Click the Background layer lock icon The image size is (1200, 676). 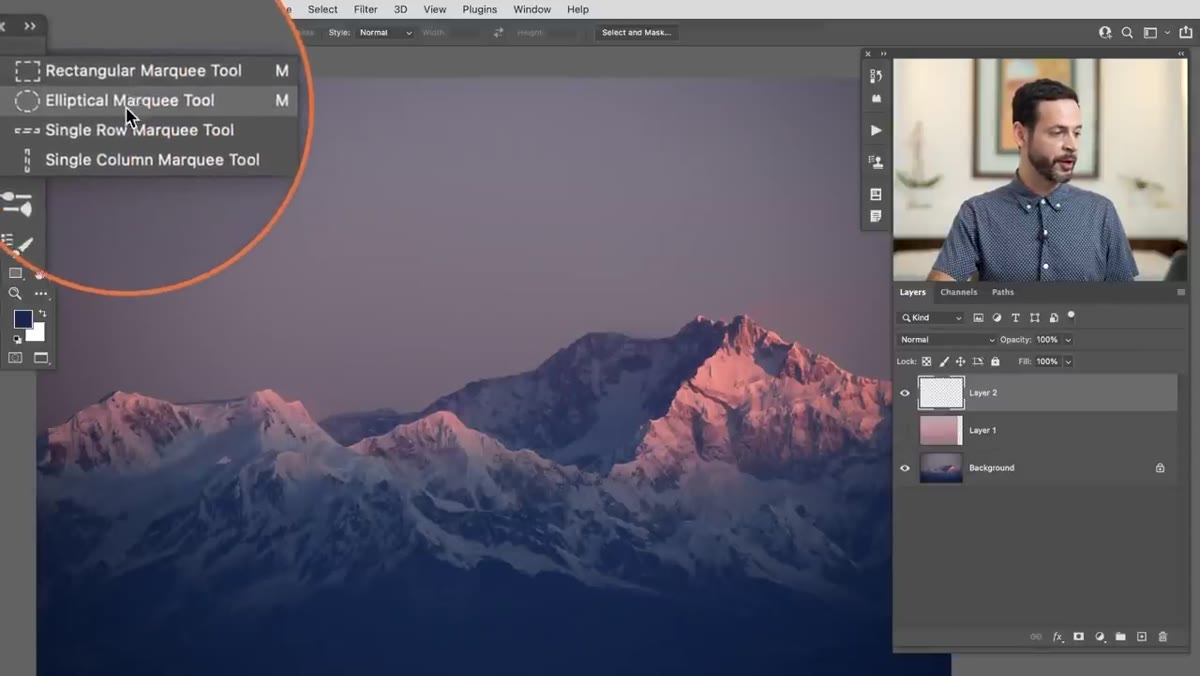(1160, 468)
